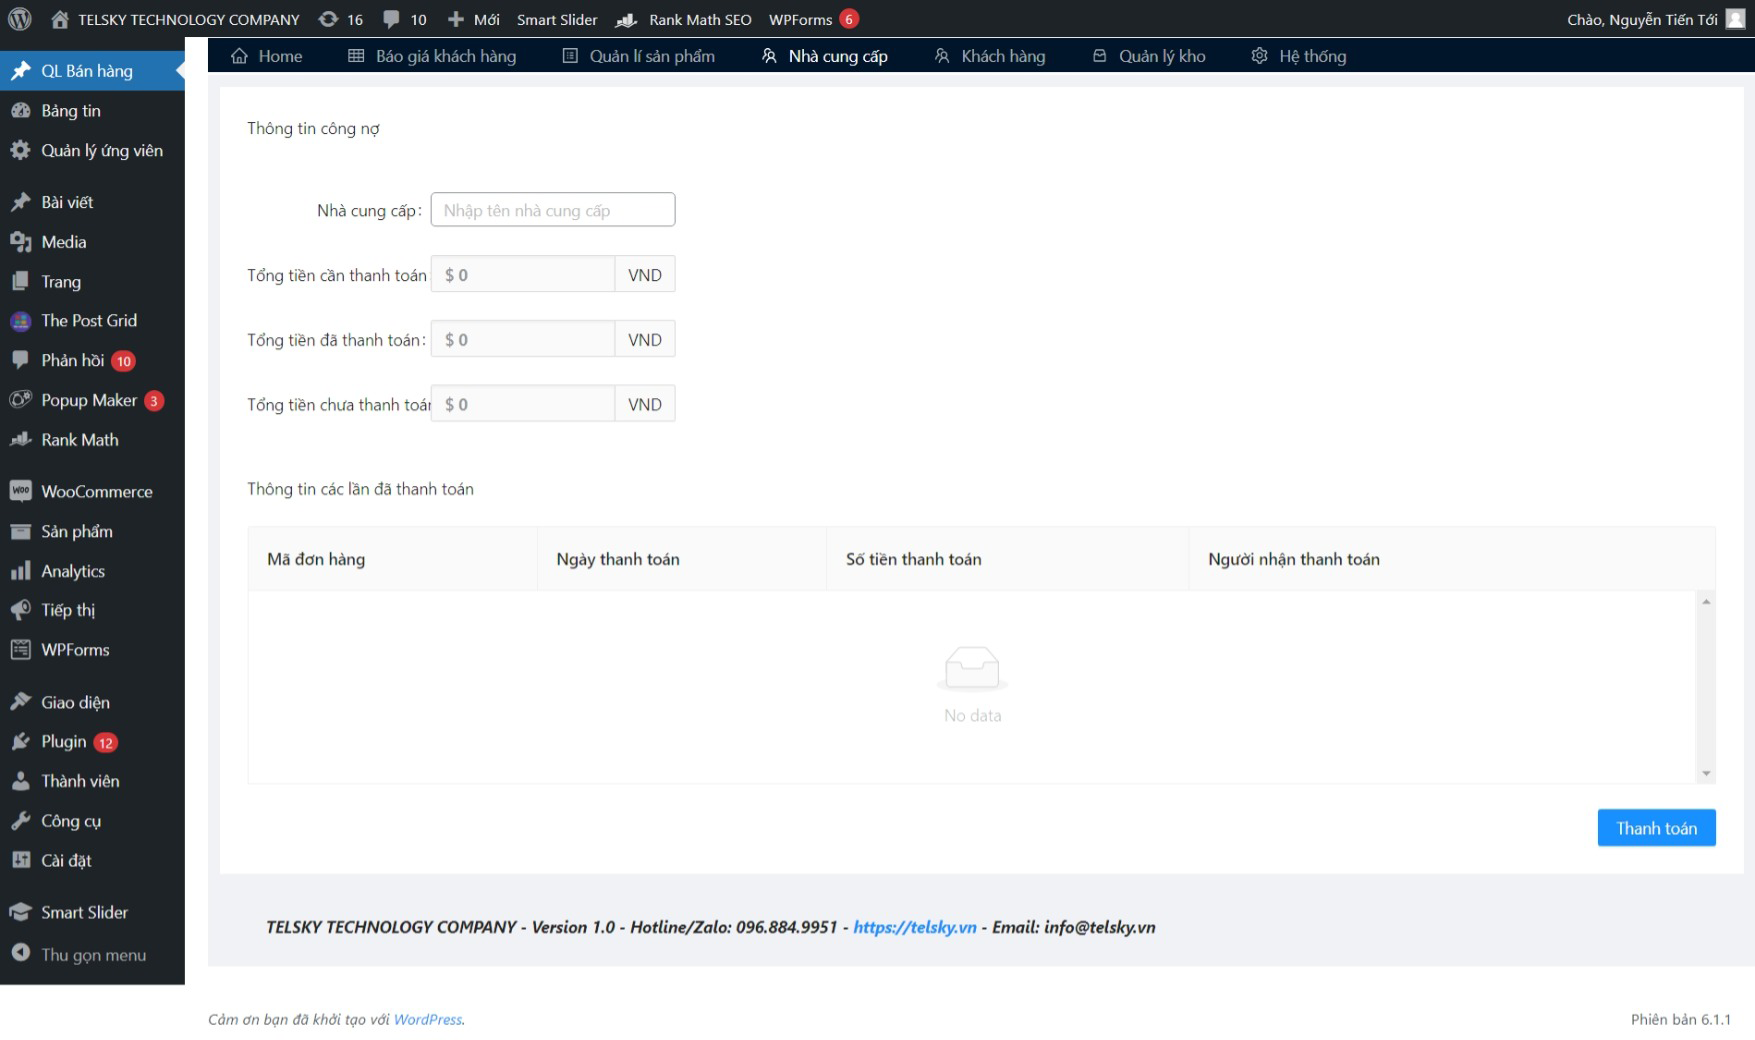
Task: Click the Rank Math SEO chart icon
Action: click(x=627, y=20)
